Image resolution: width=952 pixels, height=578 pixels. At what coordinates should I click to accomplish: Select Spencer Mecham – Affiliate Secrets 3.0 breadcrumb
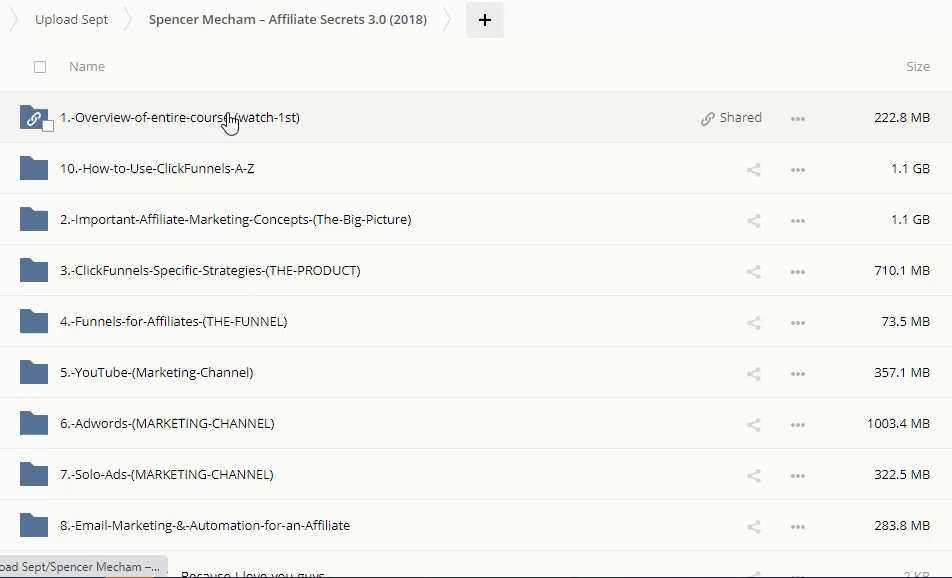[287, 20]
